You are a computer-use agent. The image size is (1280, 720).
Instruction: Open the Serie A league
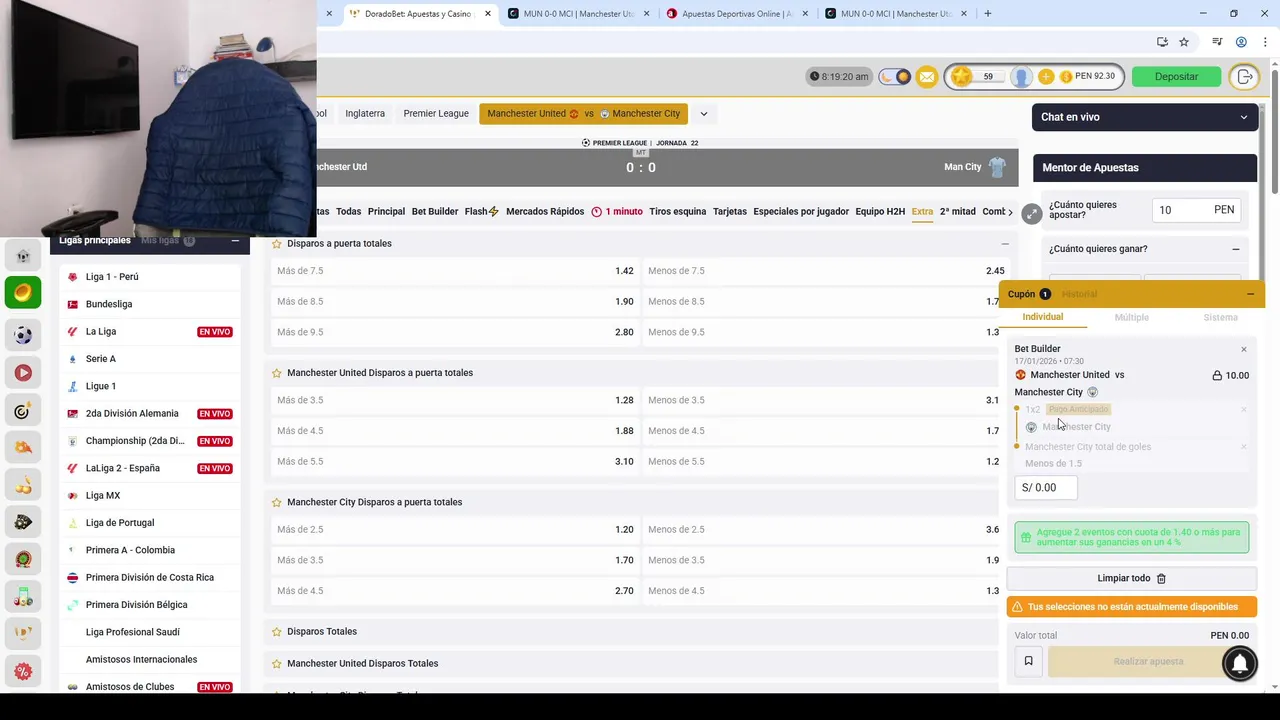(150, 359)
